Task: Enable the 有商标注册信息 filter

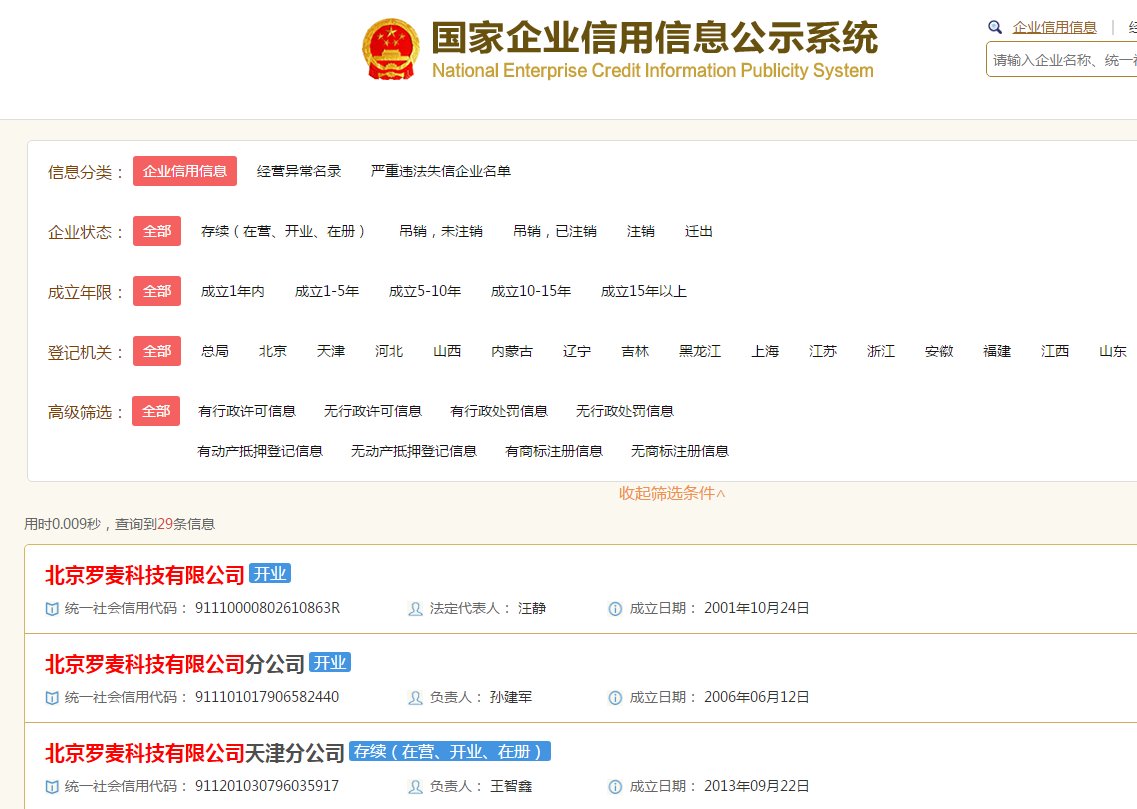Action: point(553,451)
